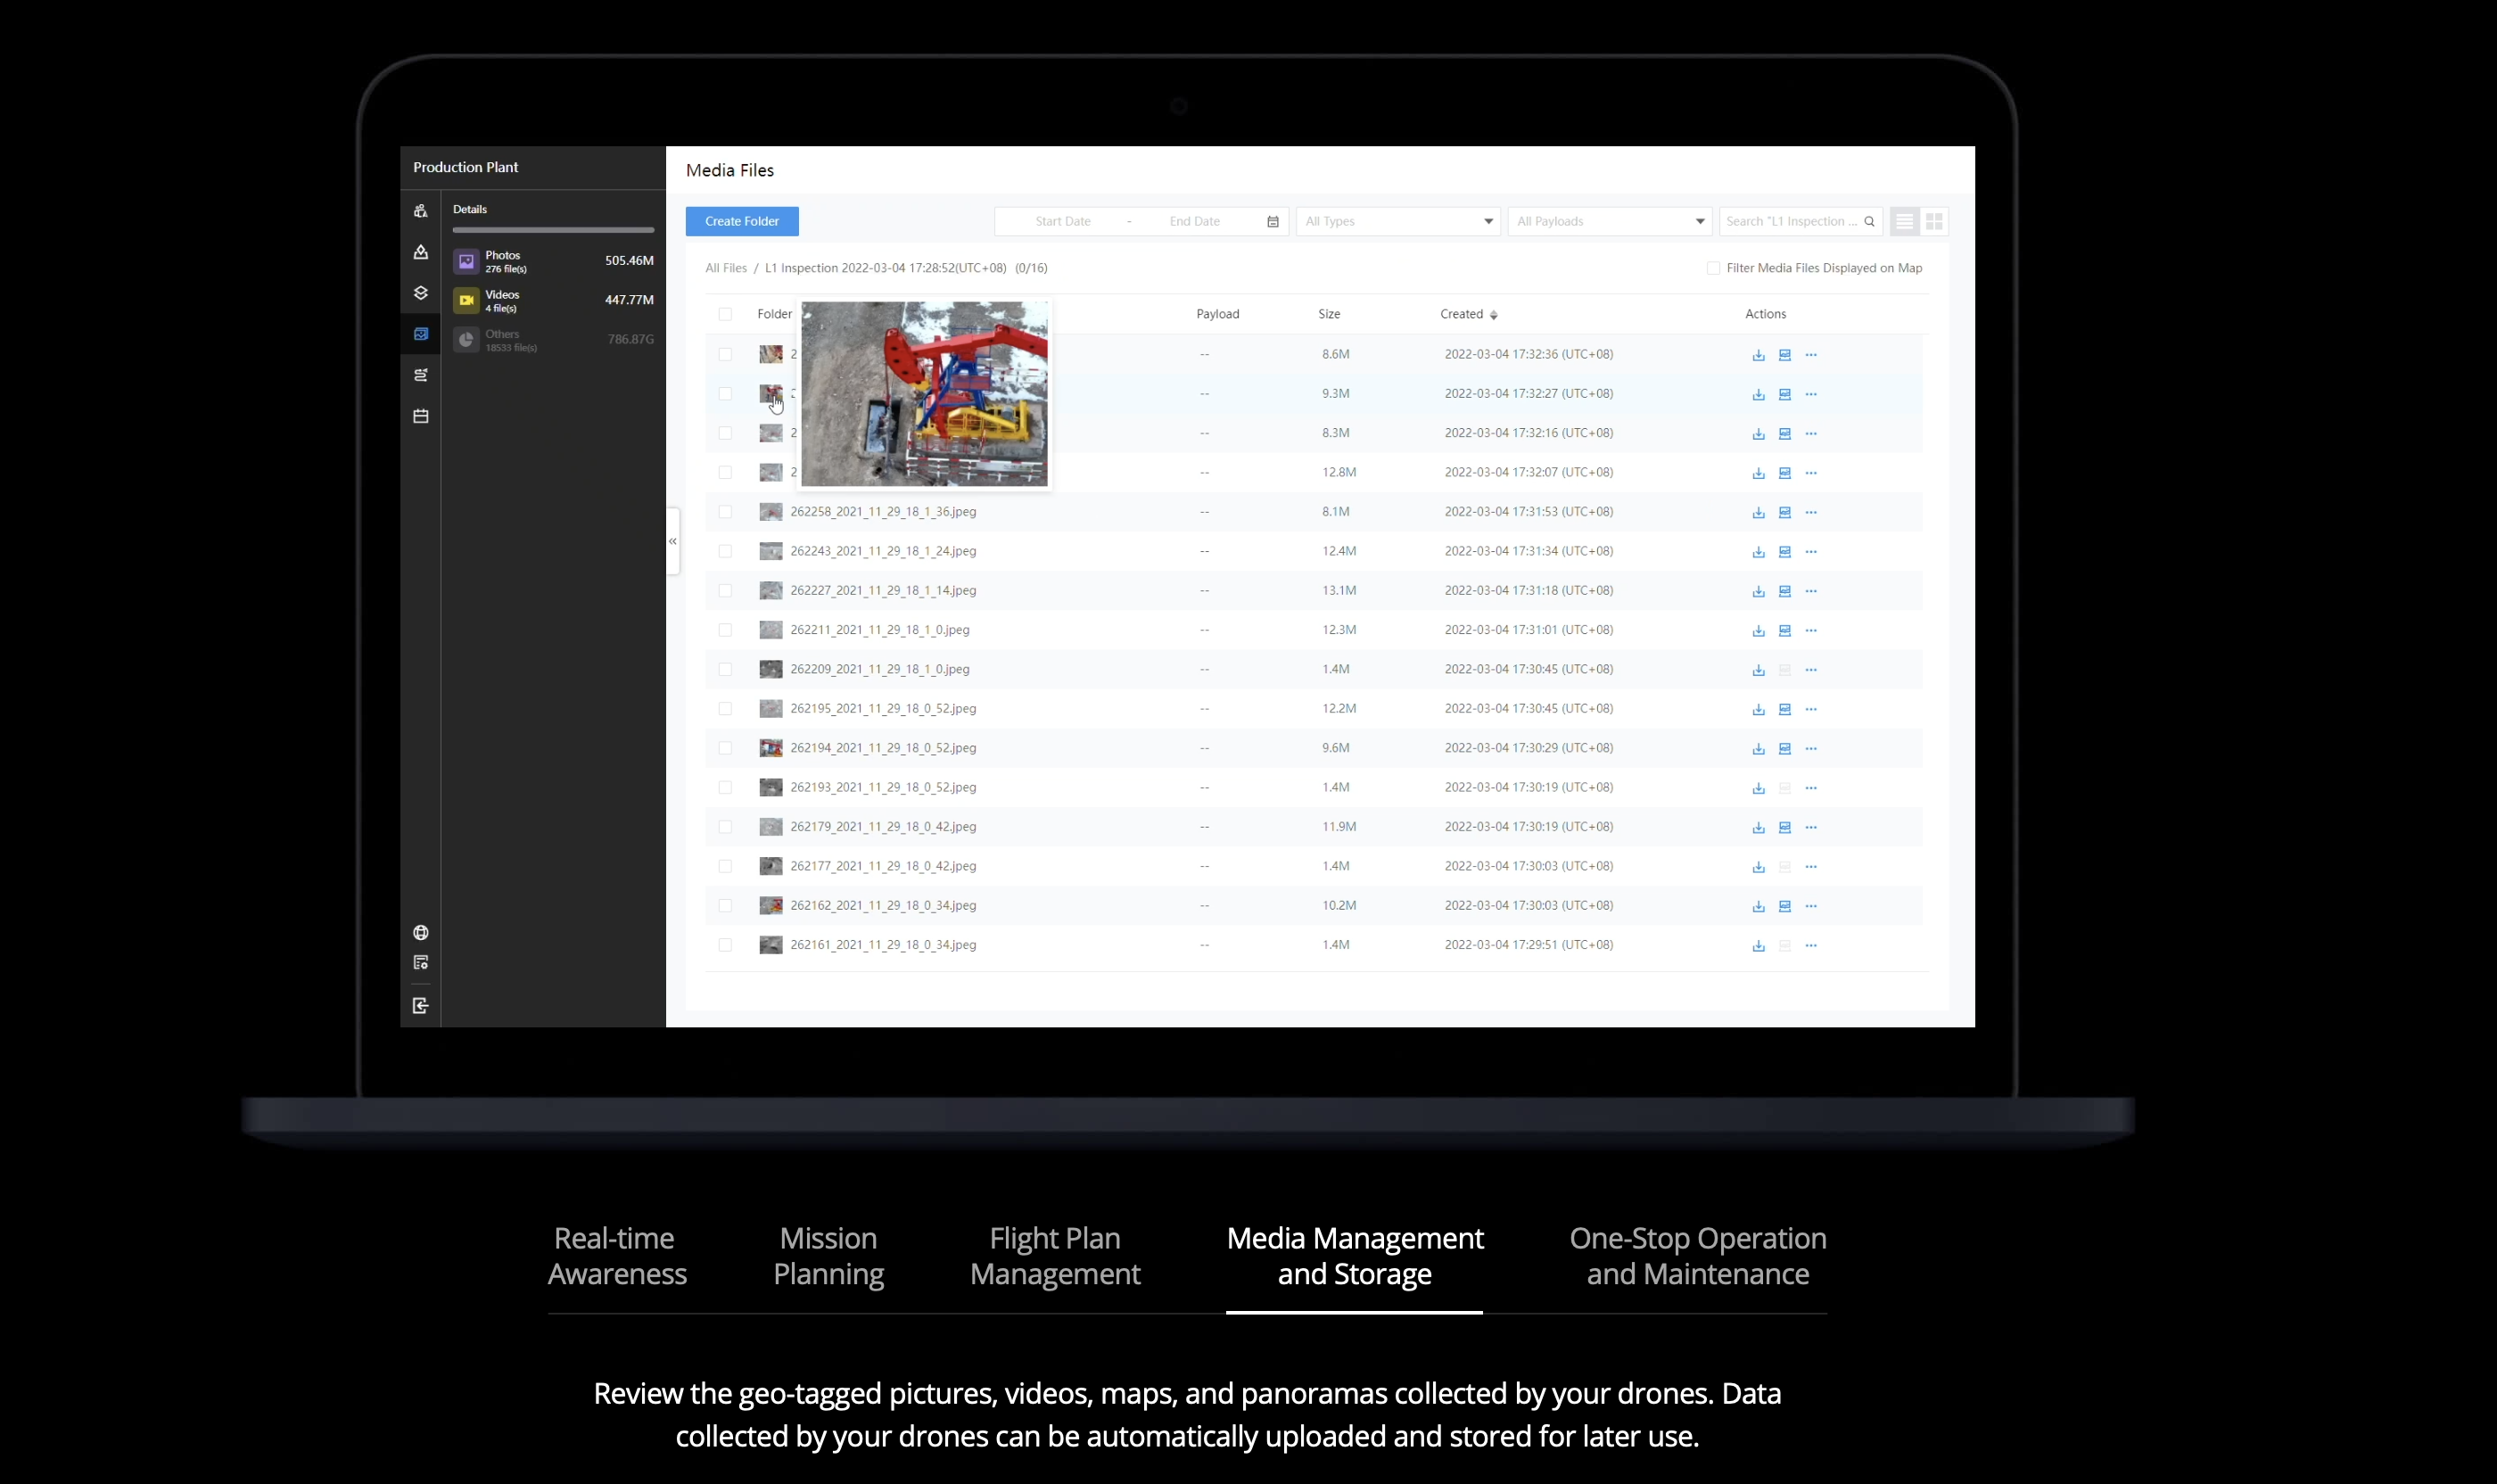
Task: Download the 262258_2021_11_29_18_1_36.jpeg file
Action: 1758,512
